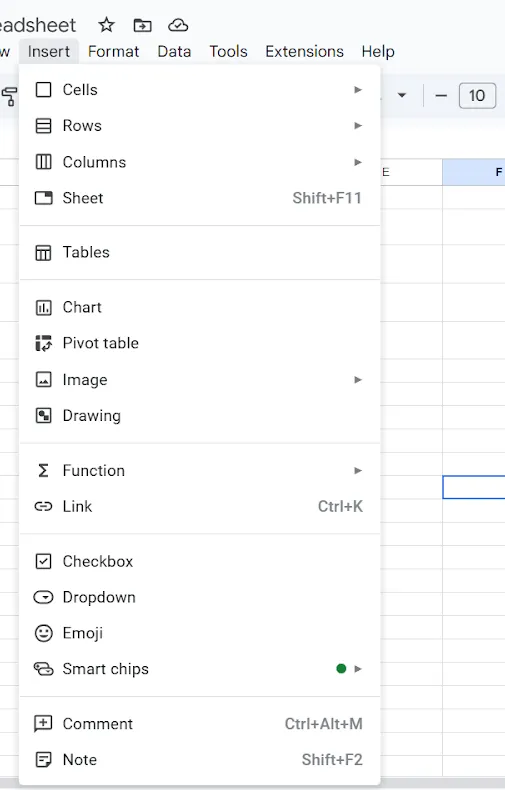Open the Format menu
Screen dimensions: 505x790
(x=113, y=51)
